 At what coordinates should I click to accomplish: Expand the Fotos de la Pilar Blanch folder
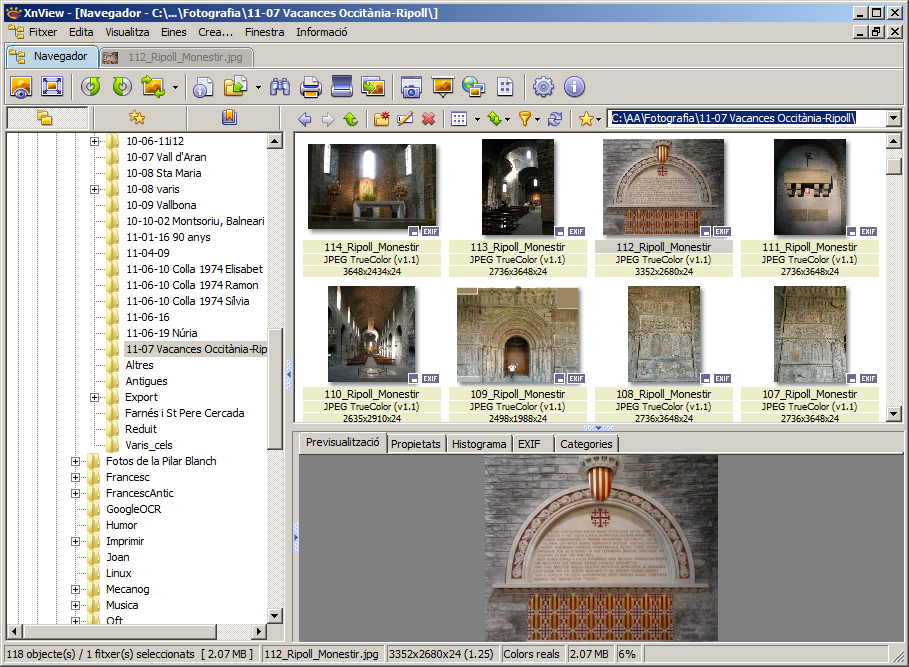76,461
